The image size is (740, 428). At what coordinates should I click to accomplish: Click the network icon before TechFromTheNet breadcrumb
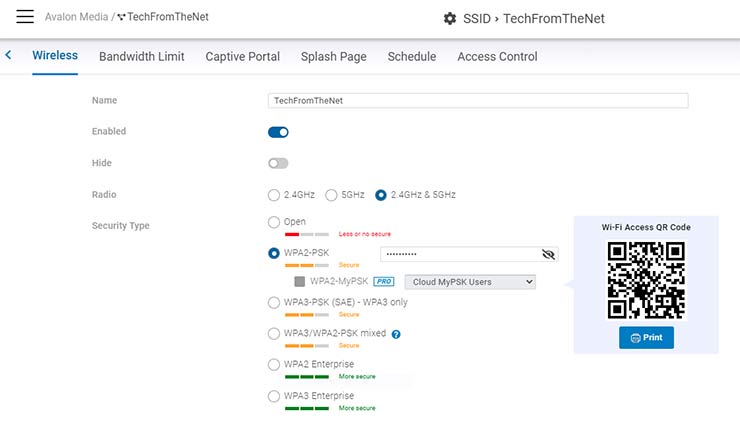coord(122,18)
